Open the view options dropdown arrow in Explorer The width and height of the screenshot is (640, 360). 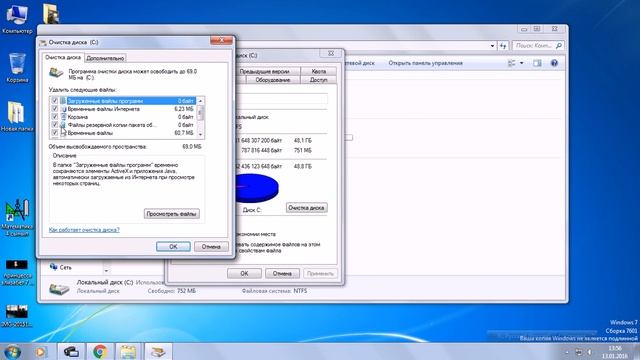point(522,63)
